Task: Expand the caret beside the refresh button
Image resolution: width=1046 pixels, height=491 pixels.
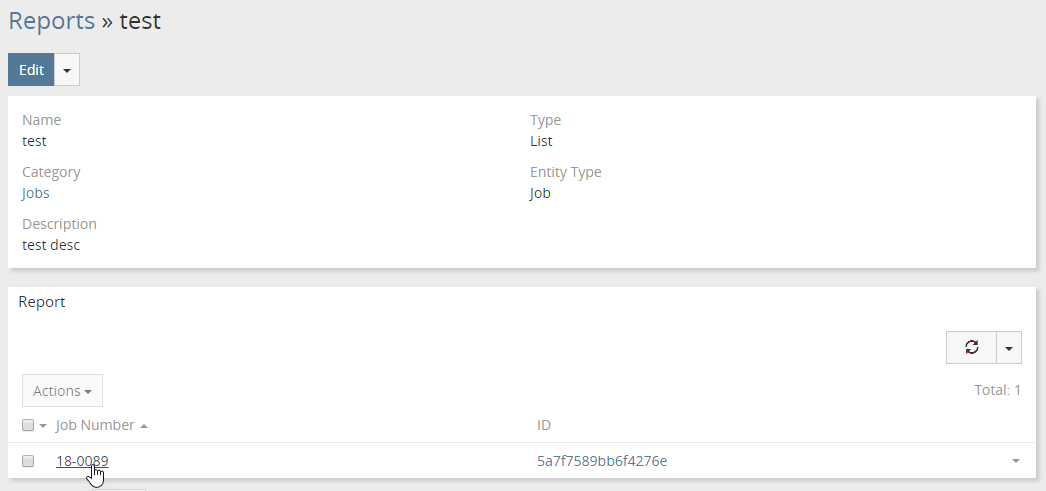Action: point(1008,347)
